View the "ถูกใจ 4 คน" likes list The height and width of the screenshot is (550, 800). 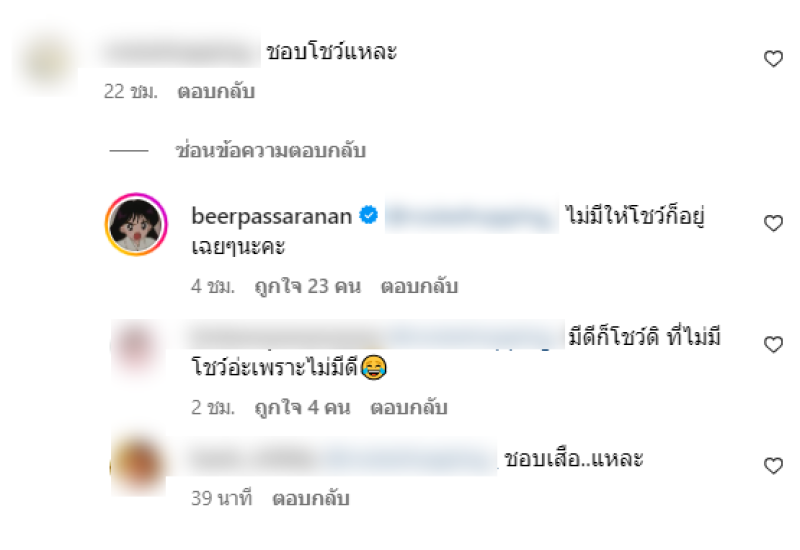(x=303, y=408)
